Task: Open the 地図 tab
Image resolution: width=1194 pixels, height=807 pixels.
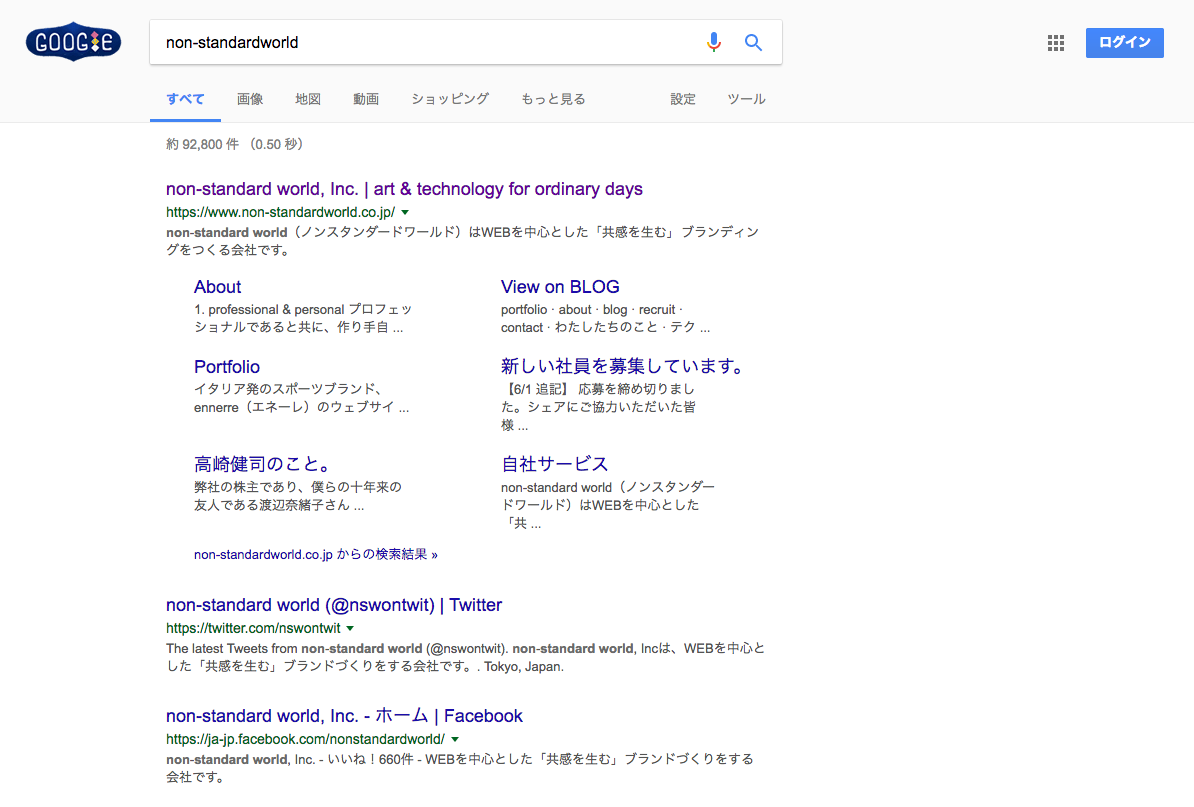Action: point(308,100)
